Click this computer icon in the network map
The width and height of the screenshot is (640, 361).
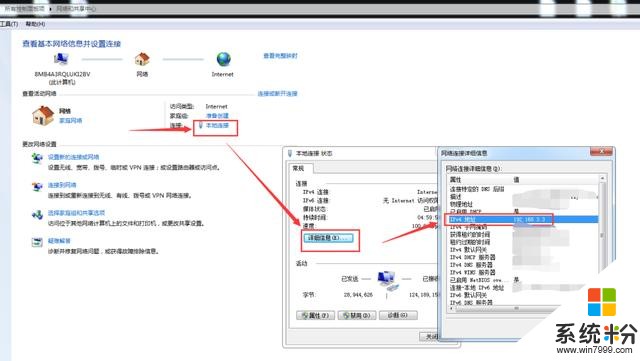click(x=61, y=60)
